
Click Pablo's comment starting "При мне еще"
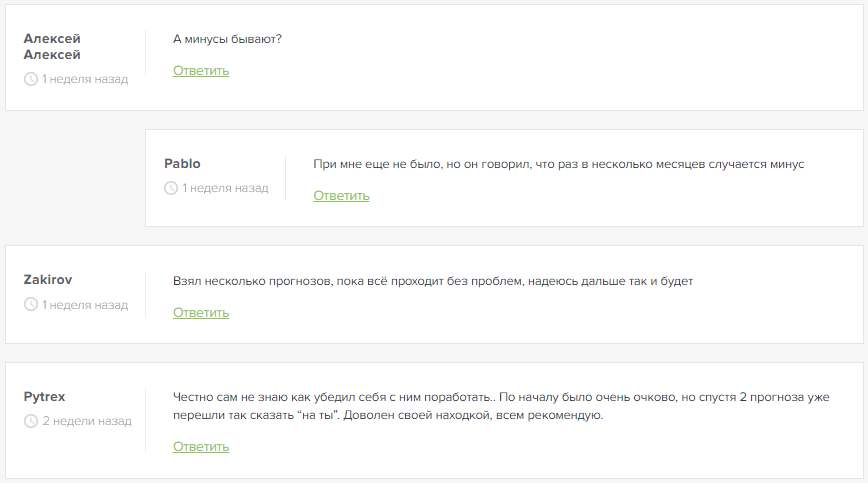click(559, 164)
